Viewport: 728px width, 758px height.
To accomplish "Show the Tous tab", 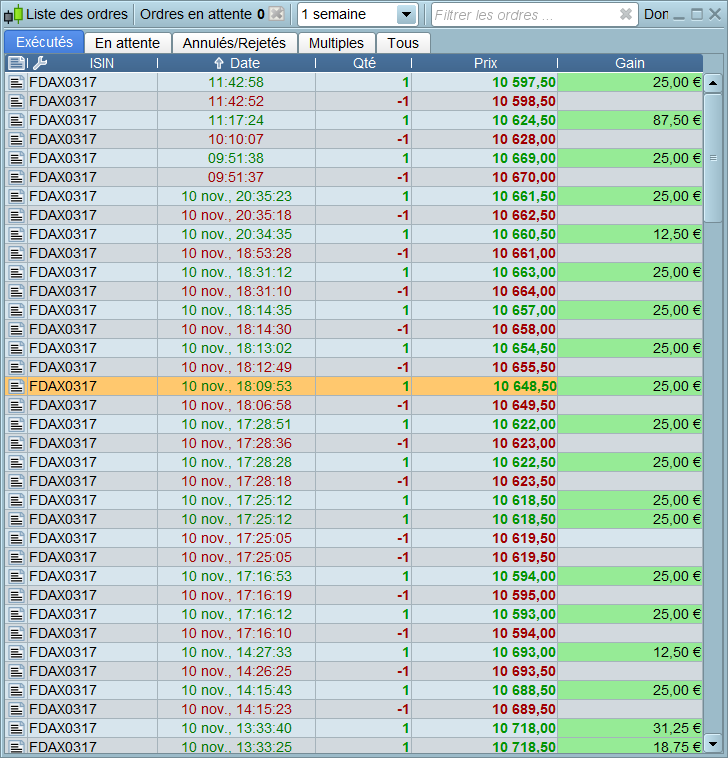I will click(x=403, y=43).
